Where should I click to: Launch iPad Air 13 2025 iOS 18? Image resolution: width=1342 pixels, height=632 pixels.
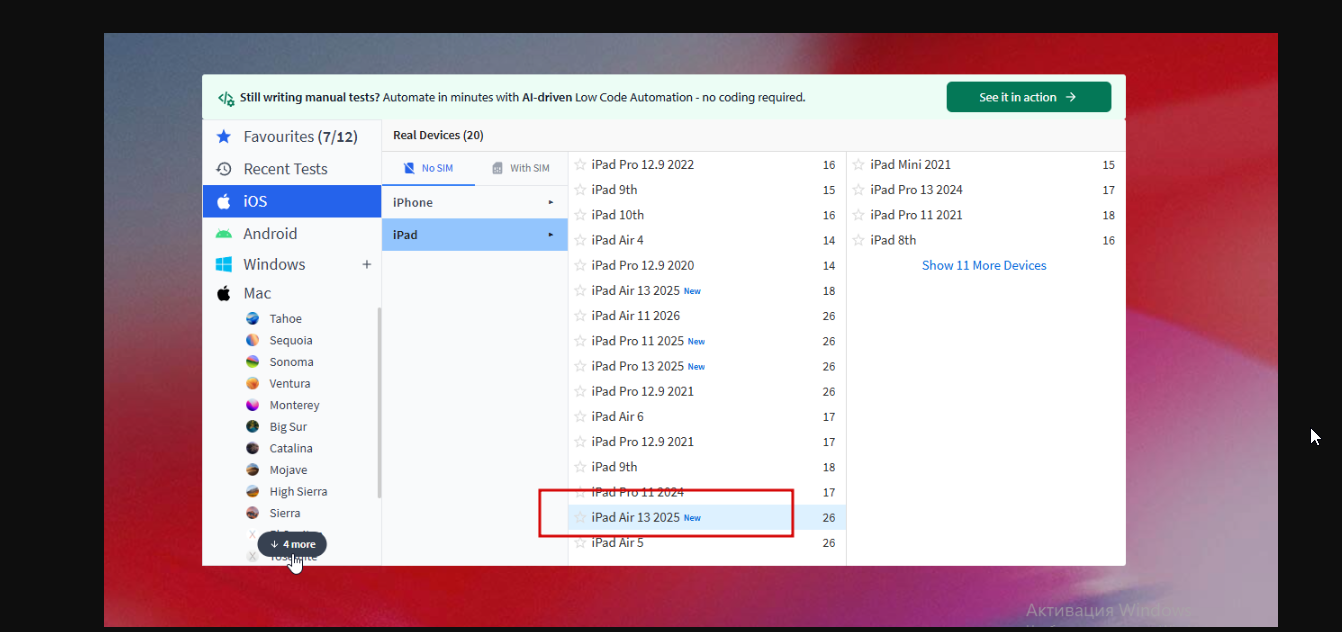coord(707,291)
